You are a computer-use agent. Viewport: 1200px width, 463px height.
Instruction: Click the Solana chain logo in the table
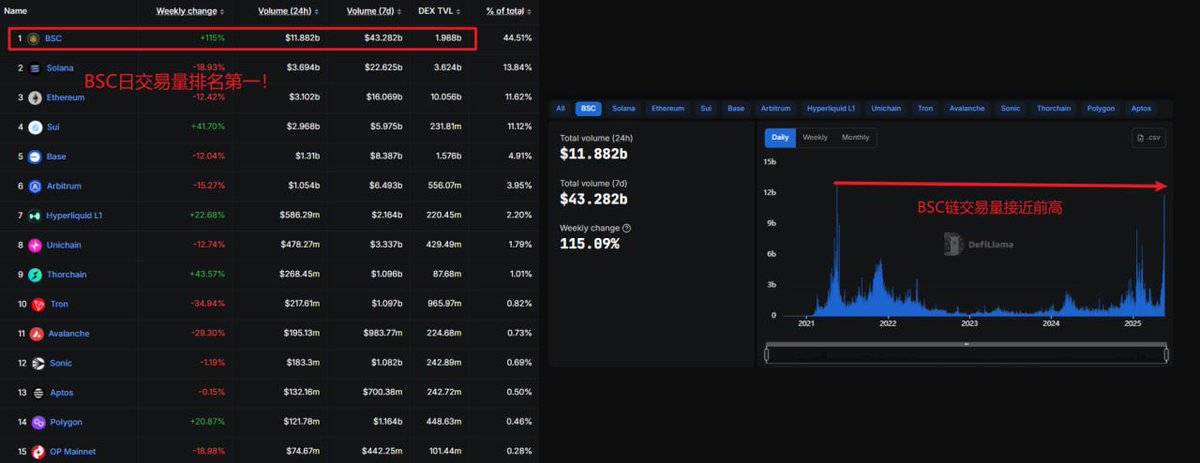(x=36, y=68)
